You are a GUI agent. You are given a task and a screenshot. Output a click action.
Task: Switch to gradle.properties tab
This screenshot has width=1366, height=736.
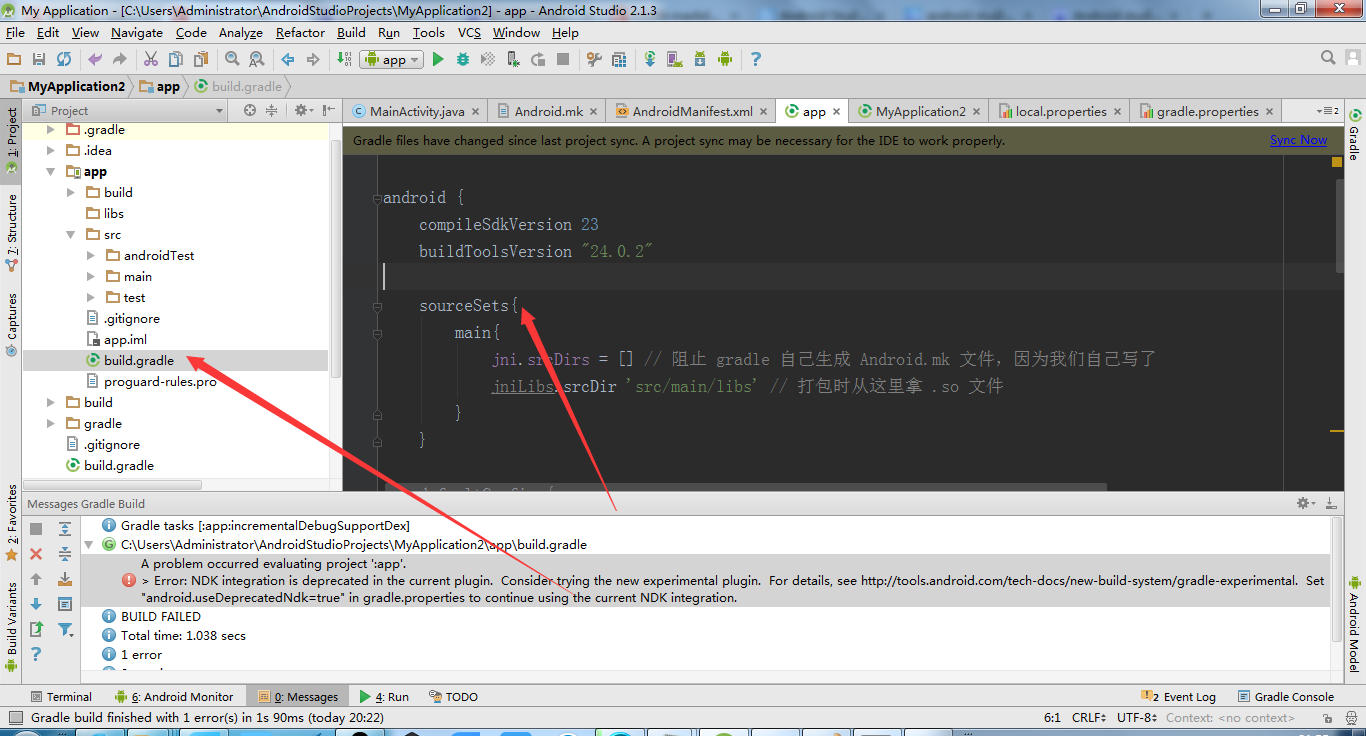click(1207, 111)
